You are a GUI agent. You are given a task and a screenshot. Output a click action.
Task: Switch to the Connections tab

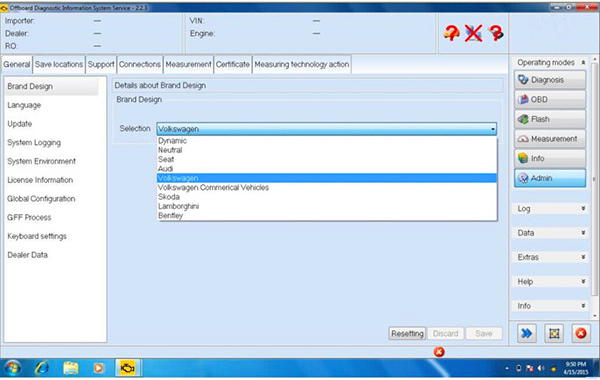click(x=140, y=64)
